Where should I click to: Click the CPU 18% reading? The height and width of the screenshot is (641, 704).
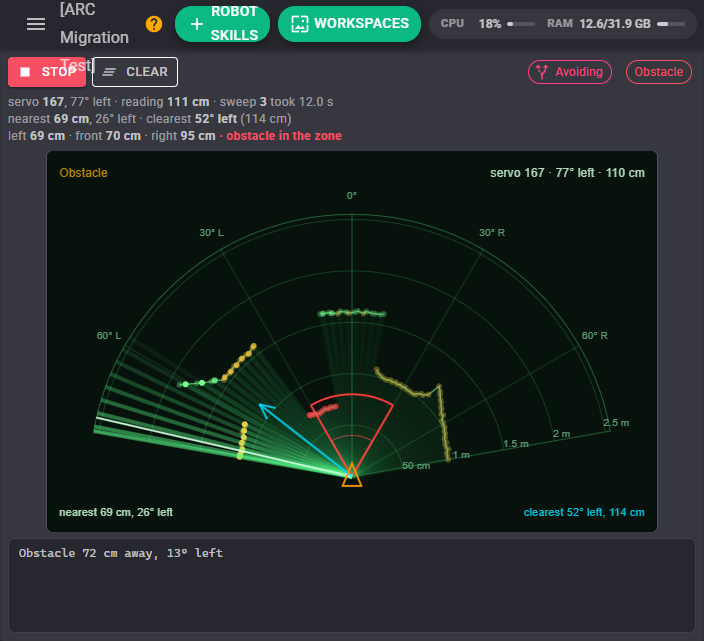coord(490,24)
